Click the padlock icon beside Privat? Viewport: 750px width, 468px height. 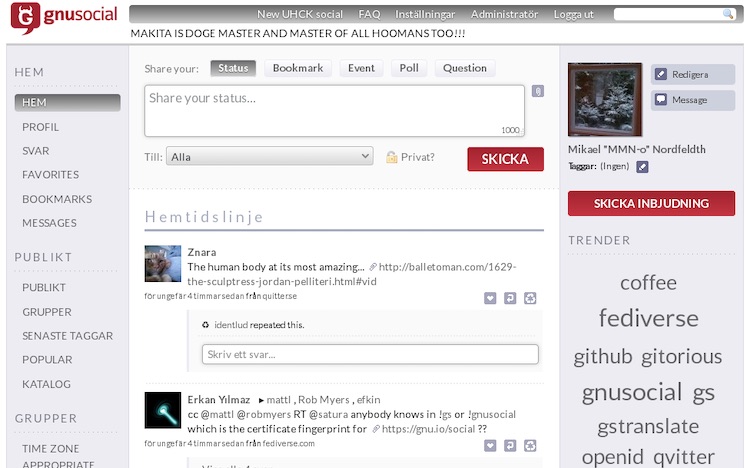point(391,157)
